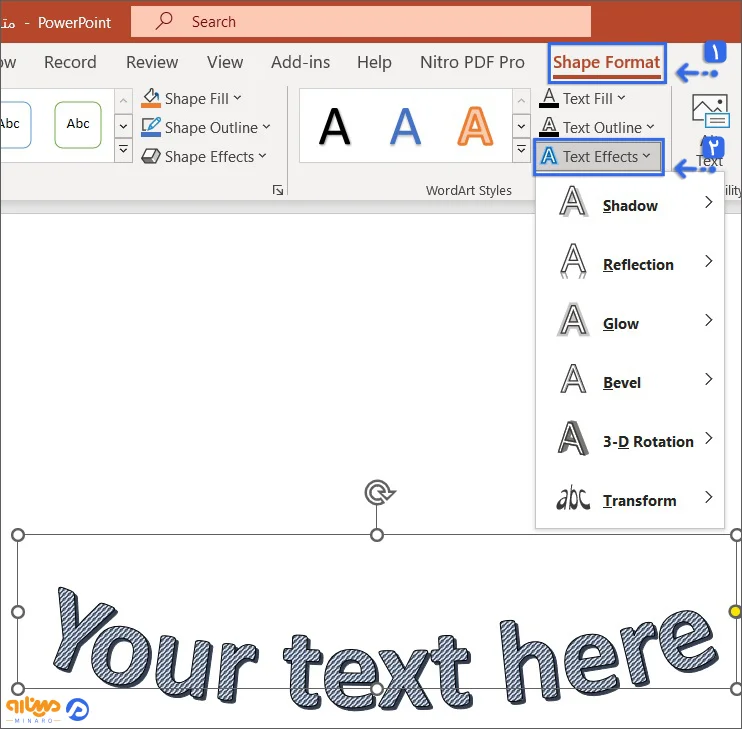742x729 pixels.
Task: Collapse the Text Effects dropdown arrow
Action: 646,156
